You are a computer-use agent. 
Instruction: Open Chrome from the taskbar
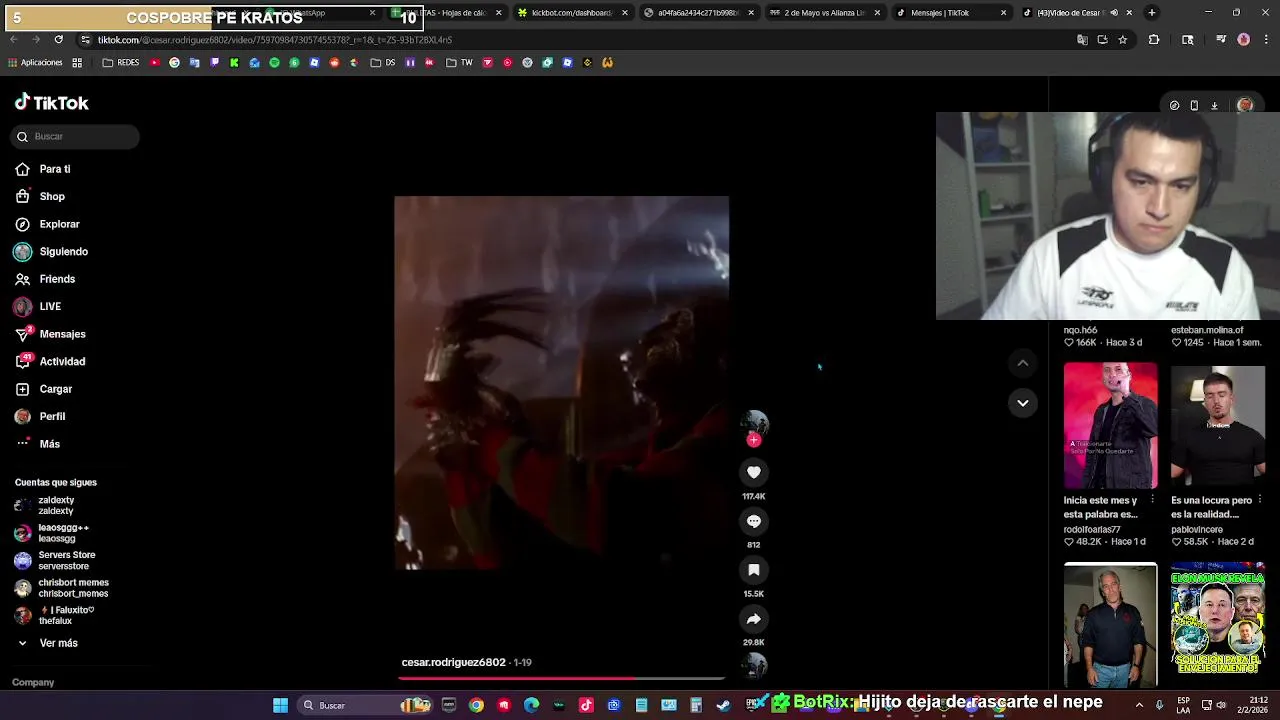476,705
